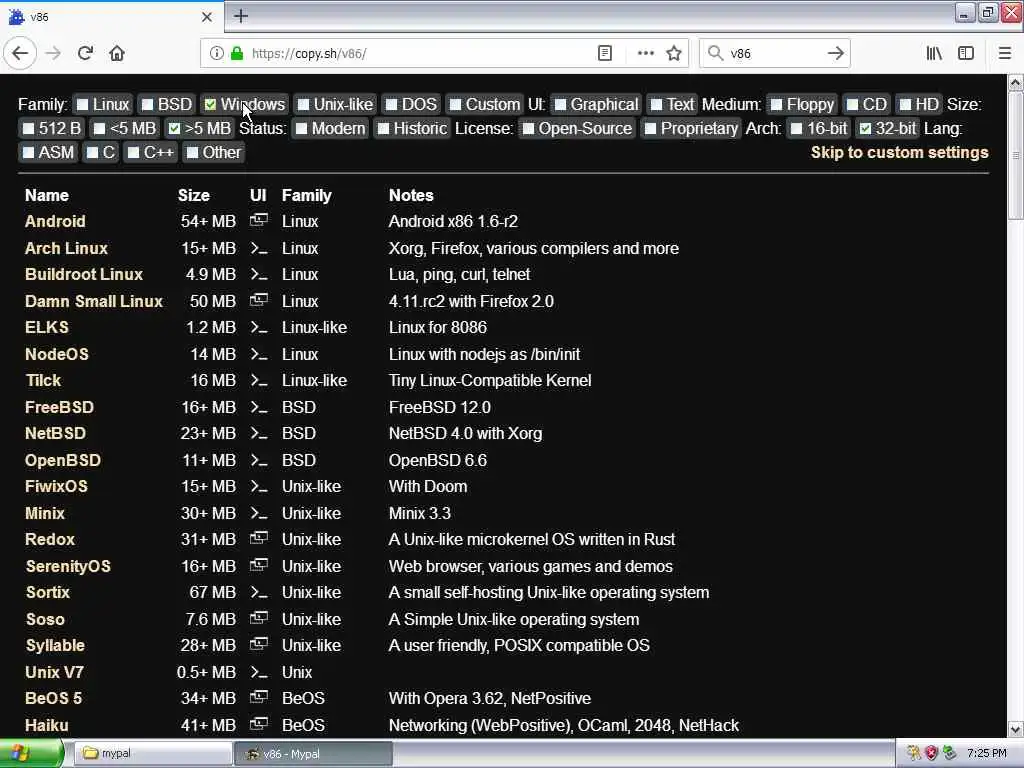Toggle reader view in address bar

pos(605,53)
